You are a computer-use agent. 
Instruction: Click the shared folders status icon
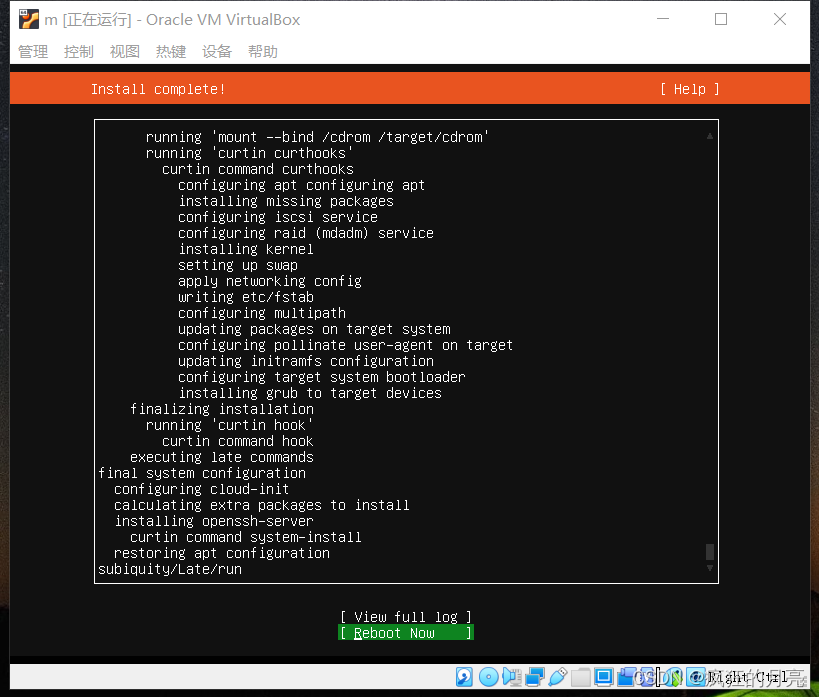click(581, 676)
